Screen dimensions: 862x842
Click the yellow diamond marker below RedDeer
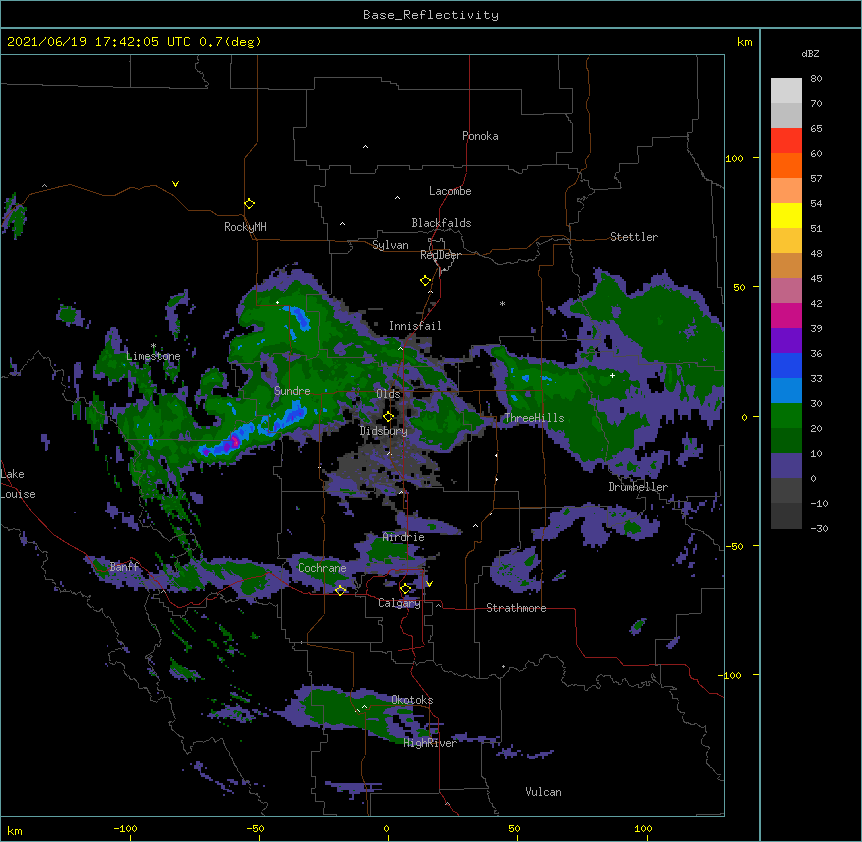(425, 281)
